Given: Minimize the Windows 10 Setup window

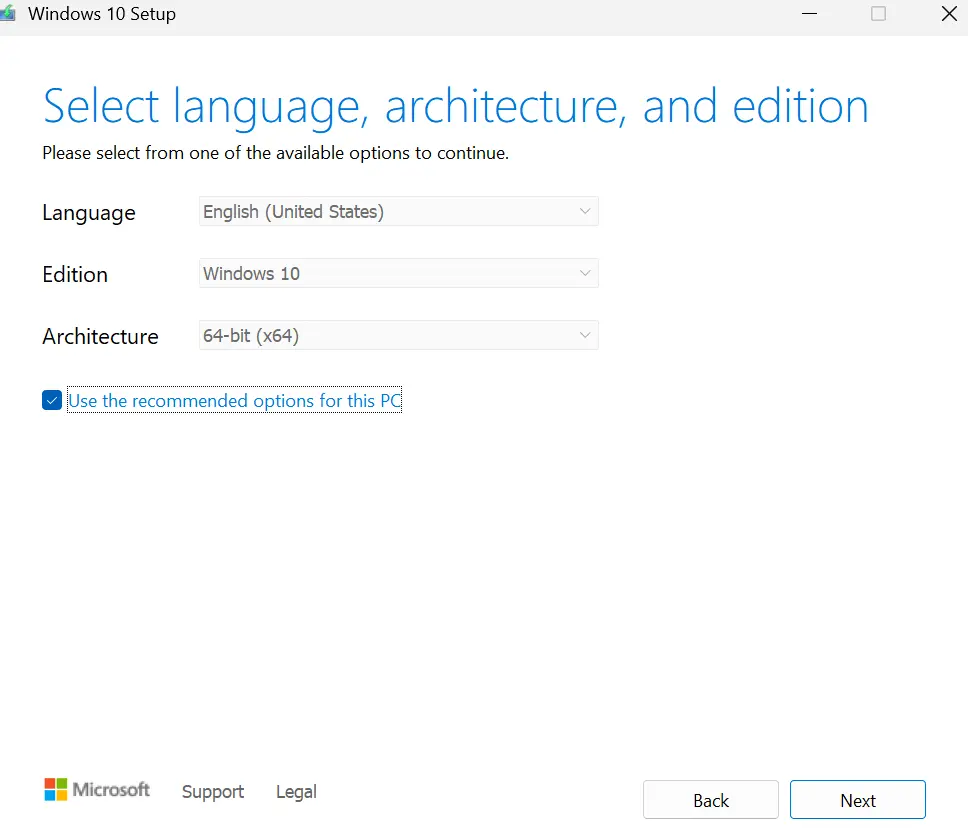Looking at the screenshot, I should pos(811,14).
